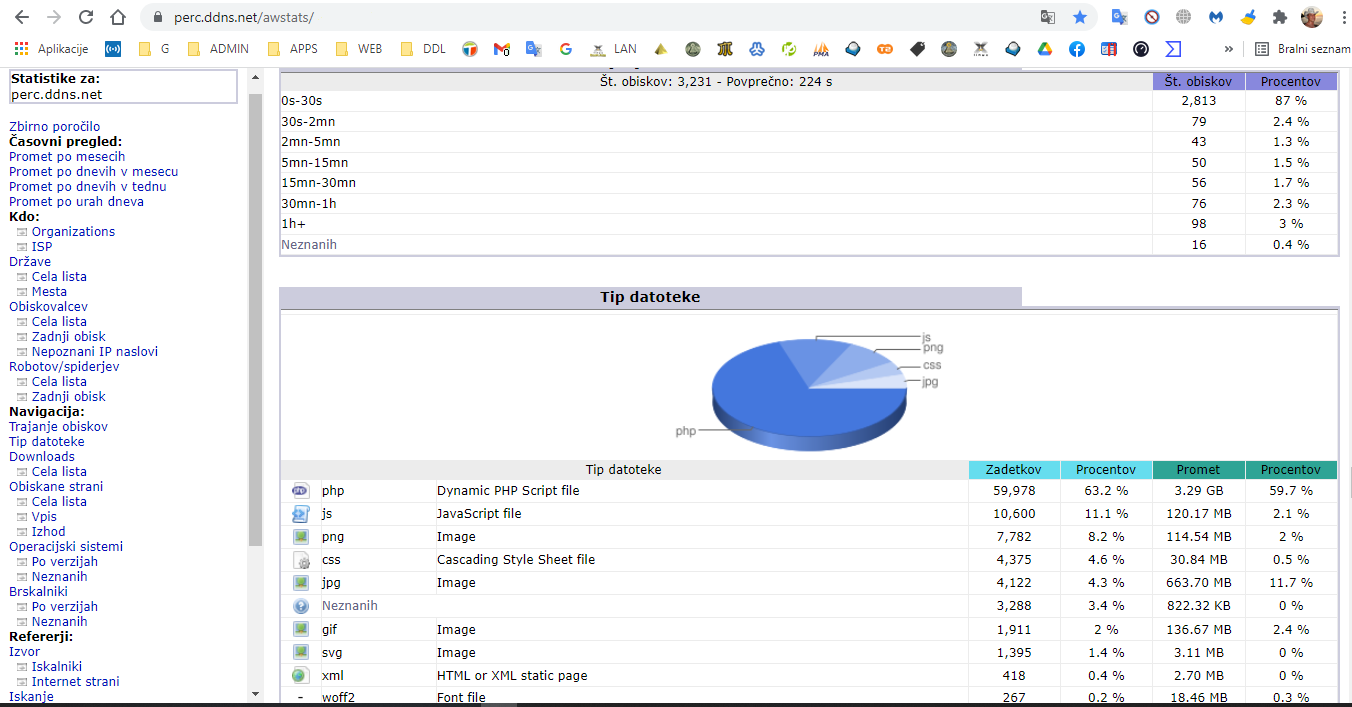Bookmark this page with the star icon
Image resolution: width=1352 pixels, height=707 pixels.
pos(1080,17)
